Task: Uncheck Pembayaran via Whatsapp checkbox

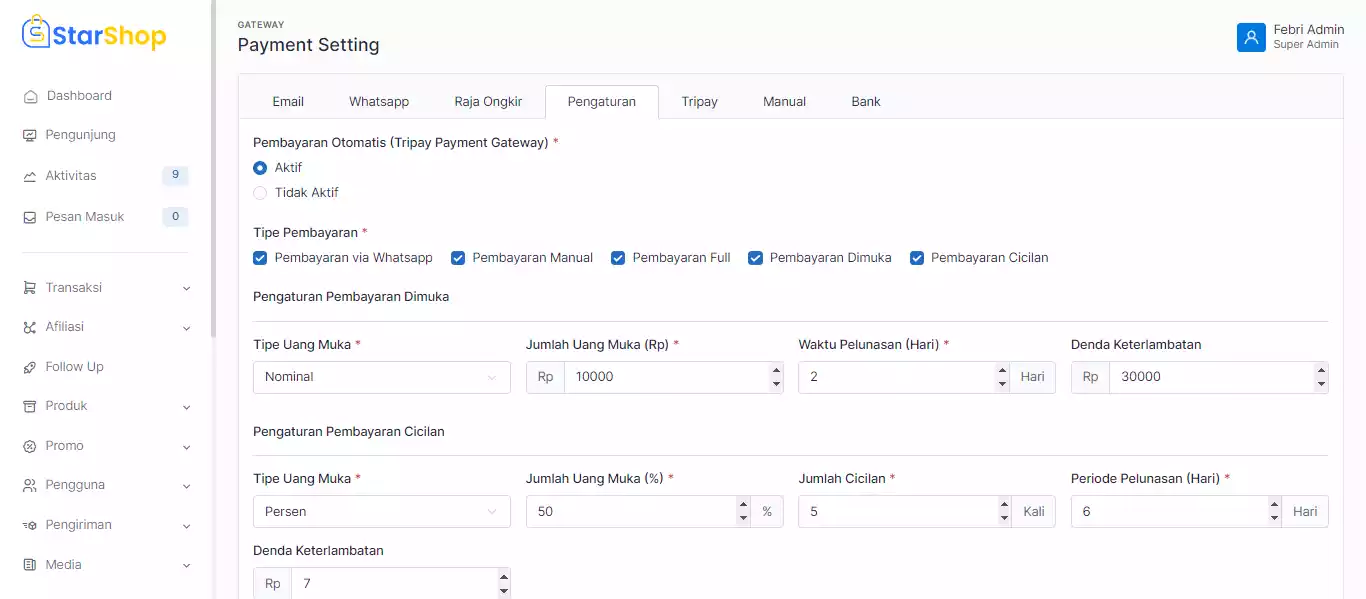Action: pyautogui.click(x=260, y=258)
